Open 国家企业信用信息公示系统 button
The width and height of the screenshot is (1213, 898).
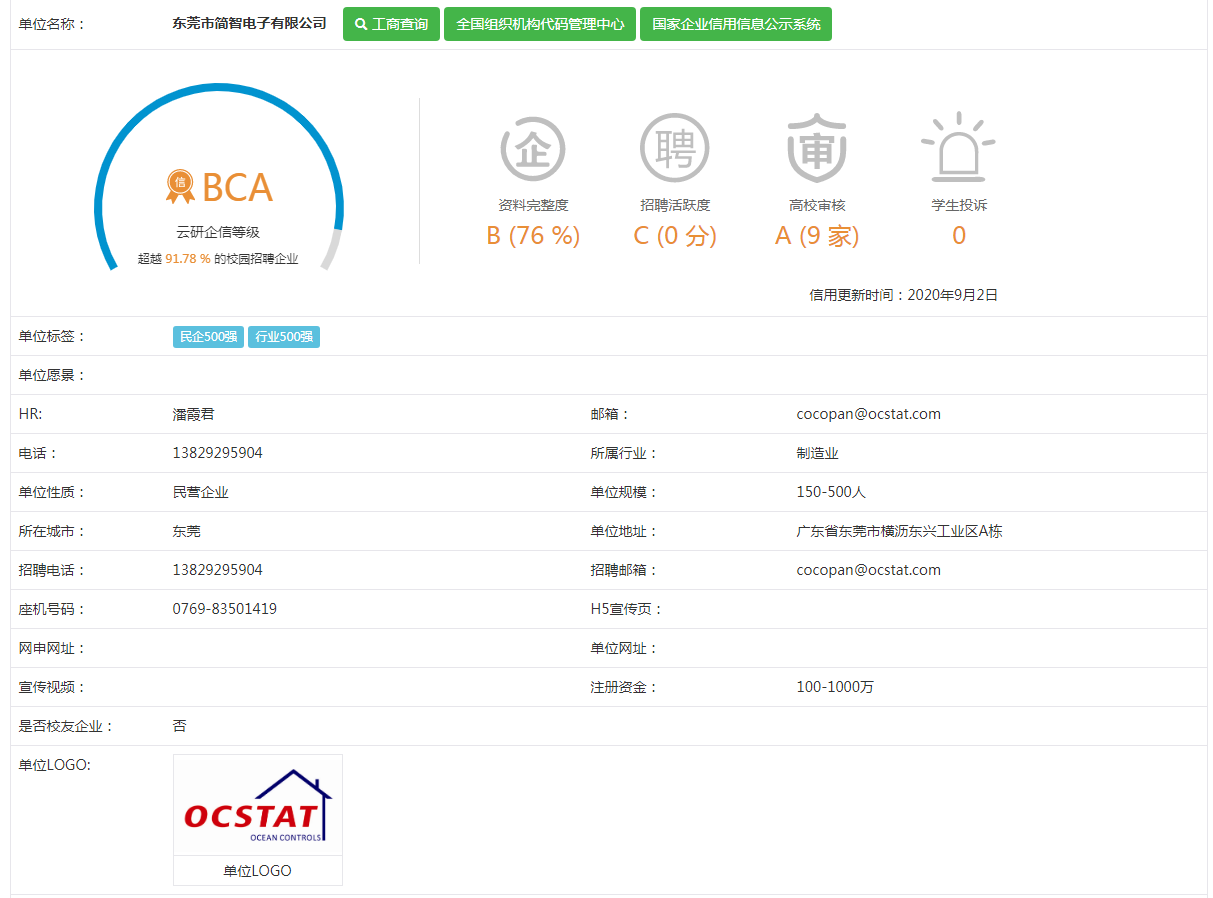click(x=736, y=24)
